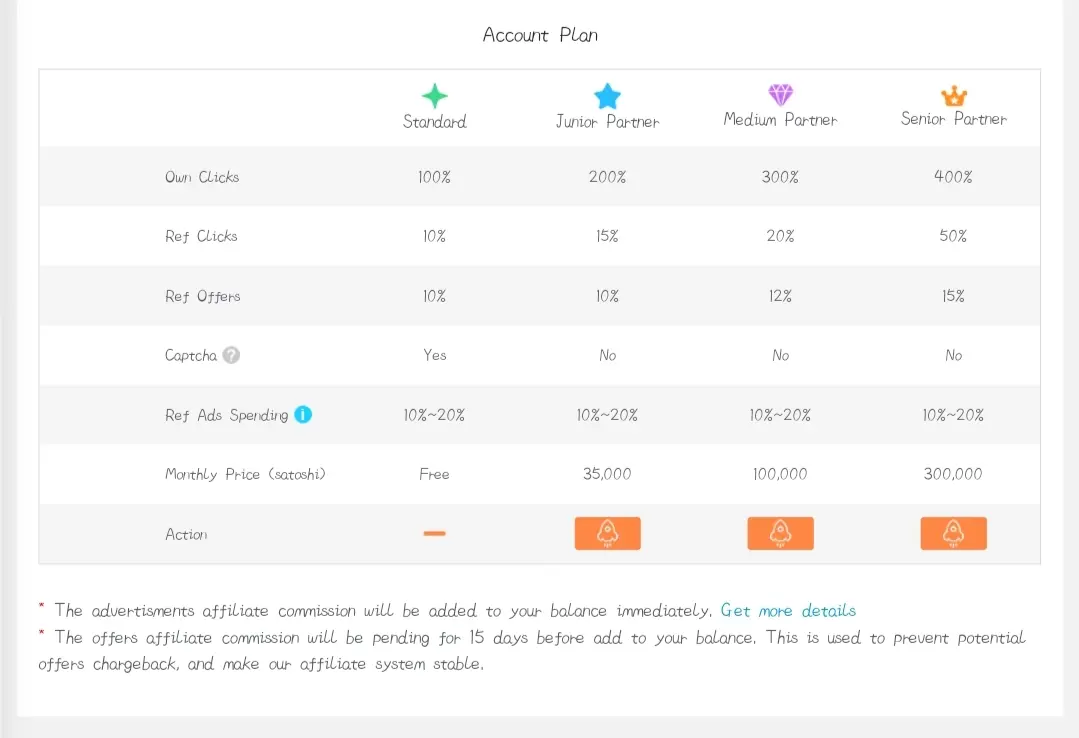Viewport: 1079px width, 738px height.
Task: Click the orange dash under Standard action
Action: [x=434, y=534]
